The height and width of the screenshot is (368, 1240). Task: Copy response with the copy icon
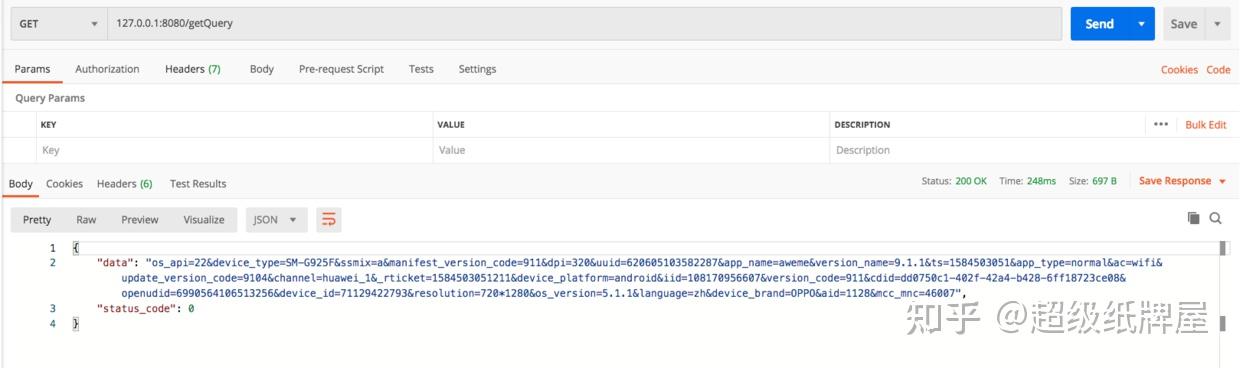1193,218
